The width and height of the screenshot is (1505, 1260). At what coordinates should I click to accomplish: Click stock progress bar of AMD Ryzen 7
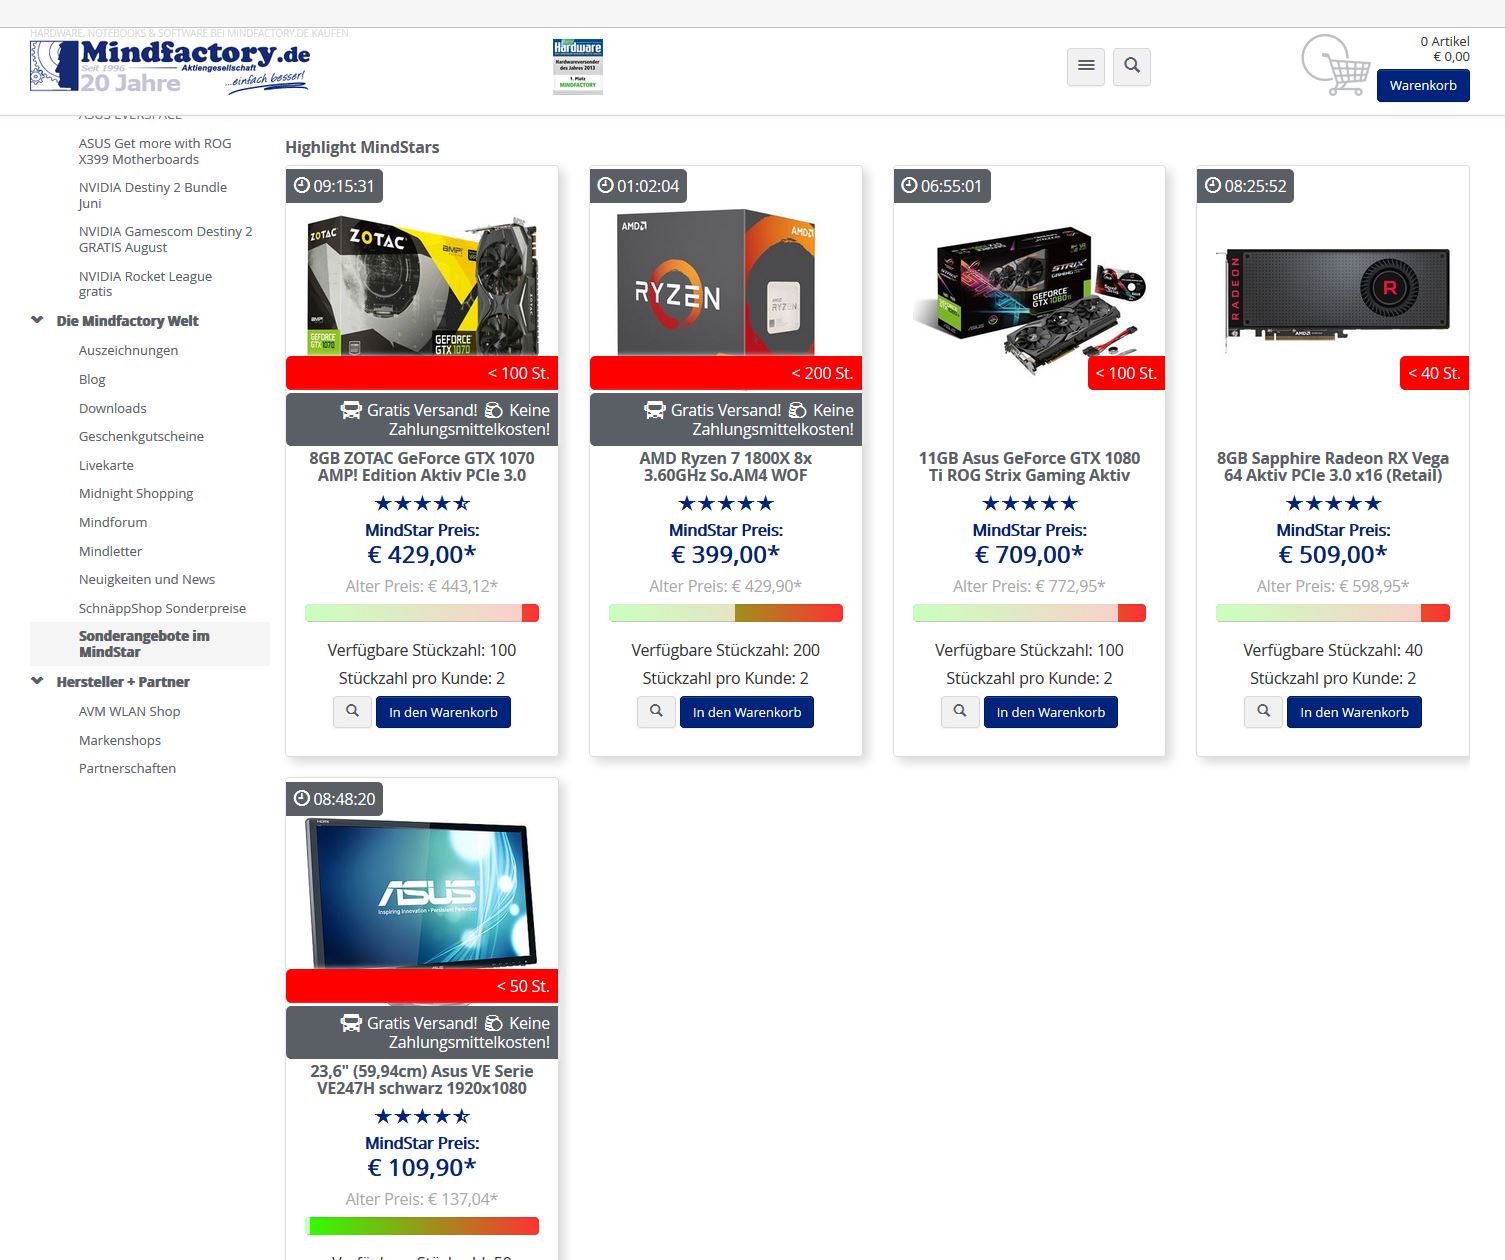pyautogui.click(x=726, y=613)
